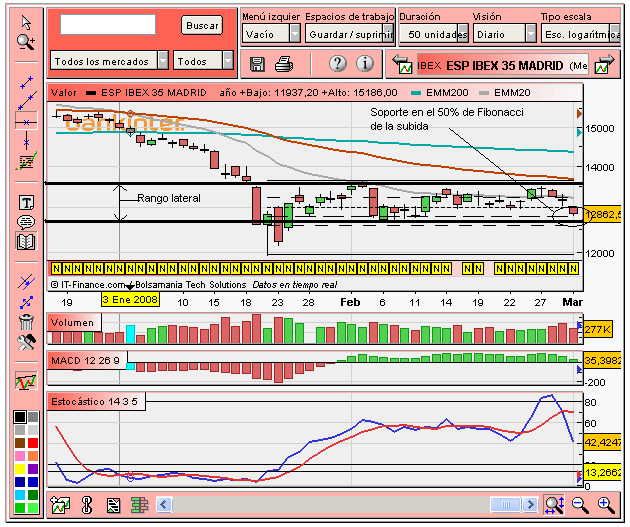Image resolution: width=630 pixels, height=527 pixels.
Task: Toggle the open book icon in sidebar
Action: (26, 241)
